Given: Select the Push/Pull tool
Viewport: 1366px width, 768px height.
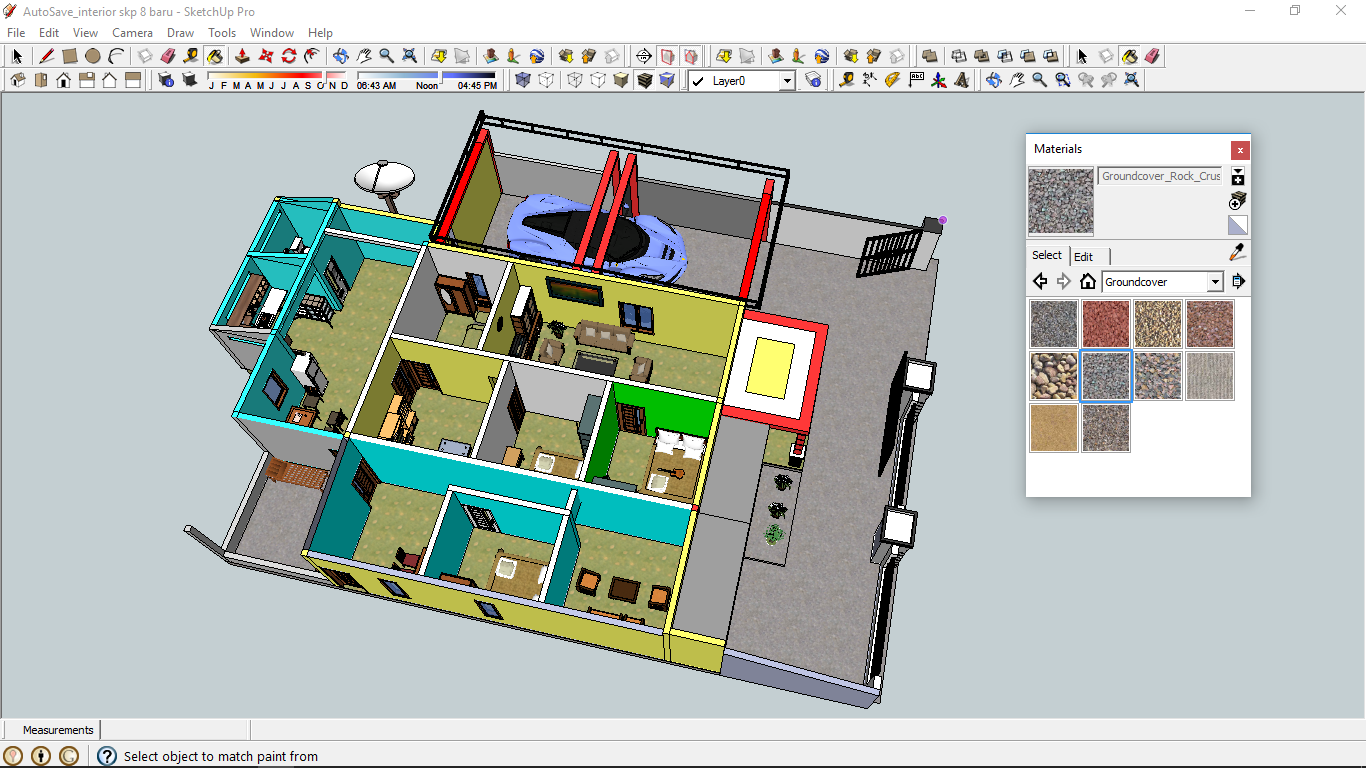Looking at the screenshot, I should (x=241, y=56).
